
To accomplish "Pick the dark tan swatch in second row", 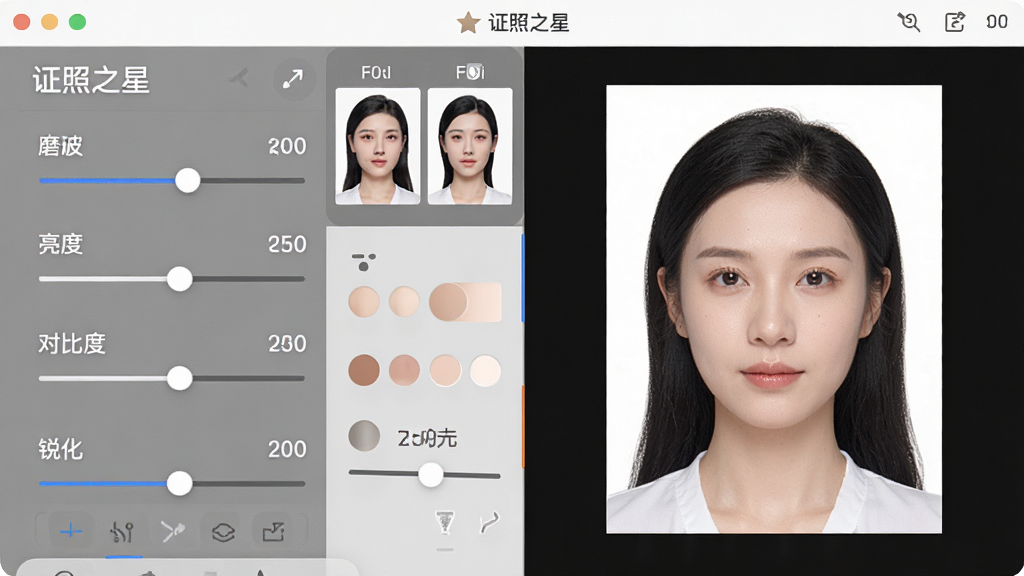I will pos(364,370).
